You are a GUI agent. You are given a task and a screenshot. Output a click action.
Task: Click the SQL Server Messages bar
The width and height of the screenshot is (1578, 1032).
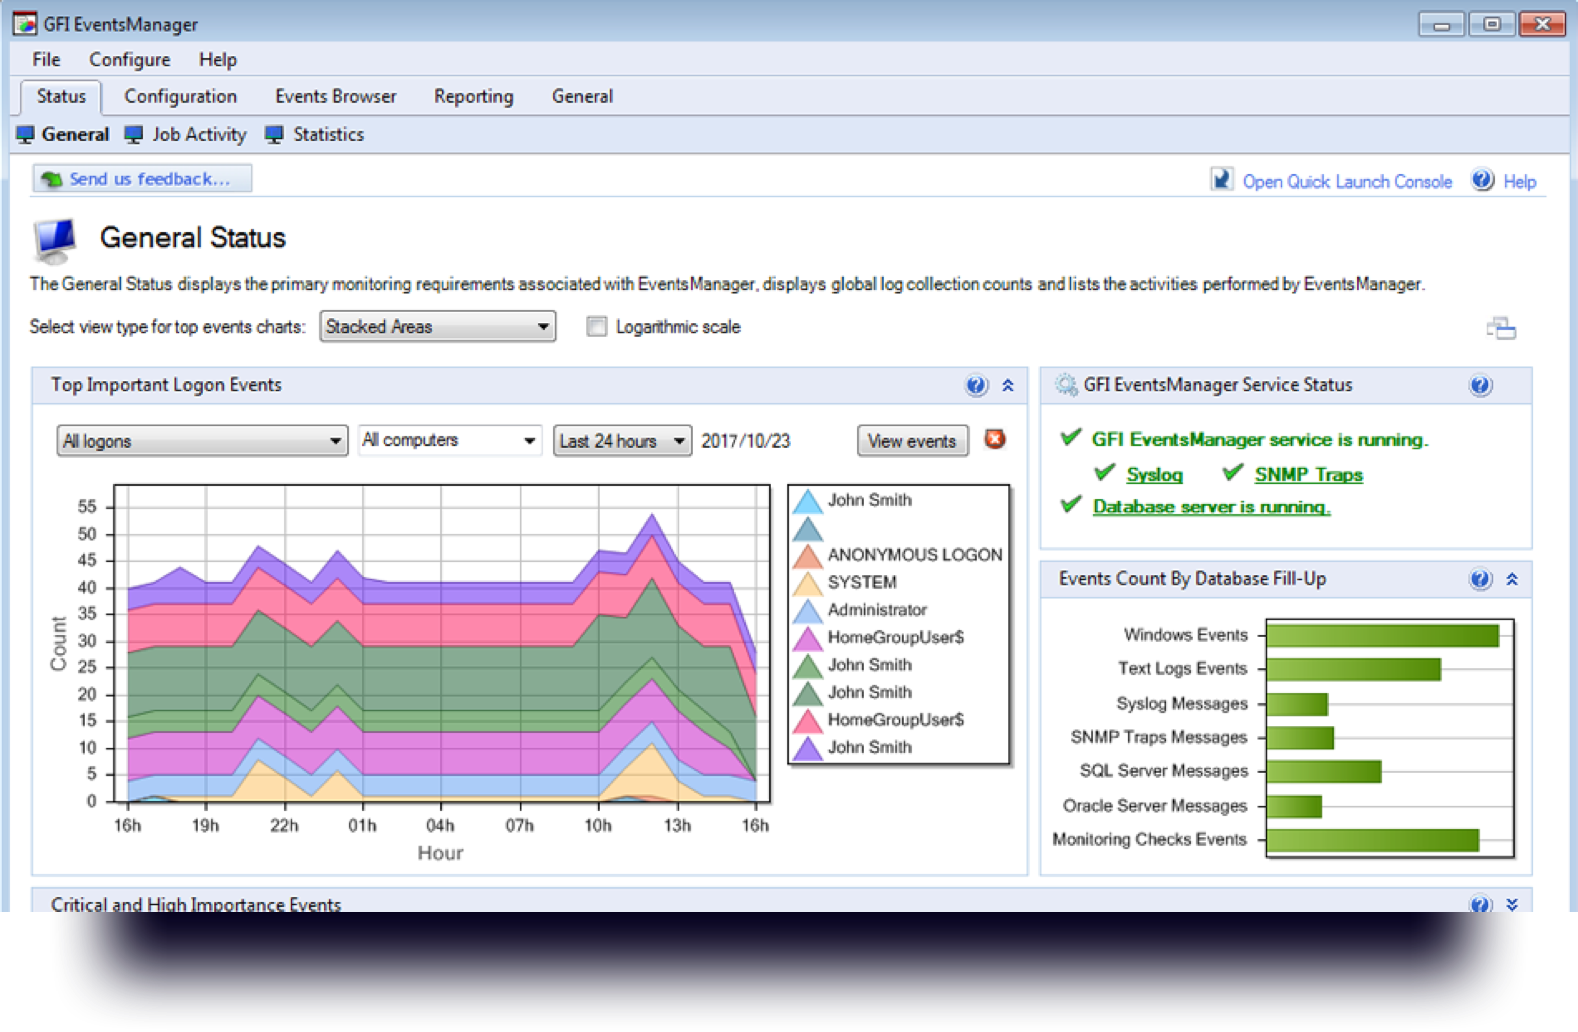pos(1324,771)
